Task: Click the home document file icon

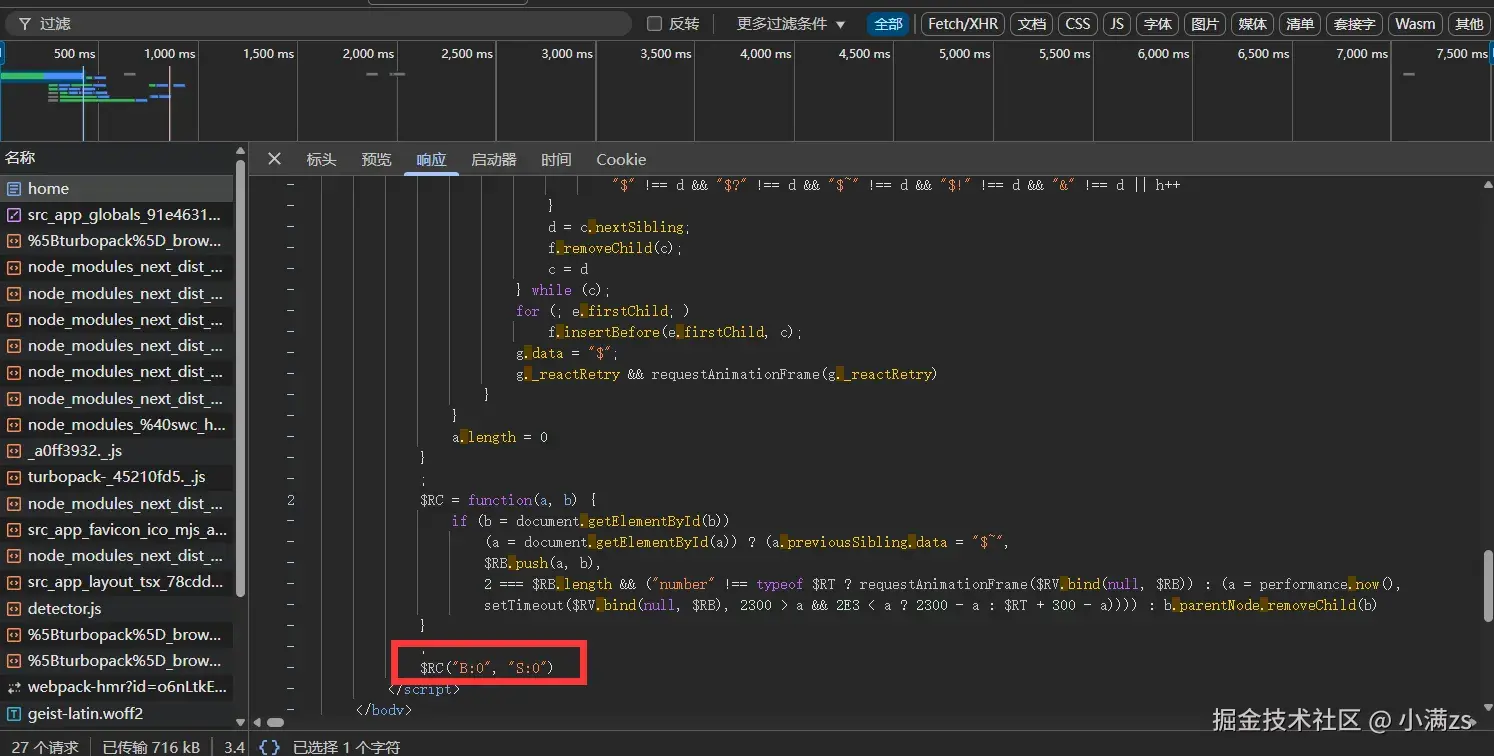Action: tap(14, 189)
